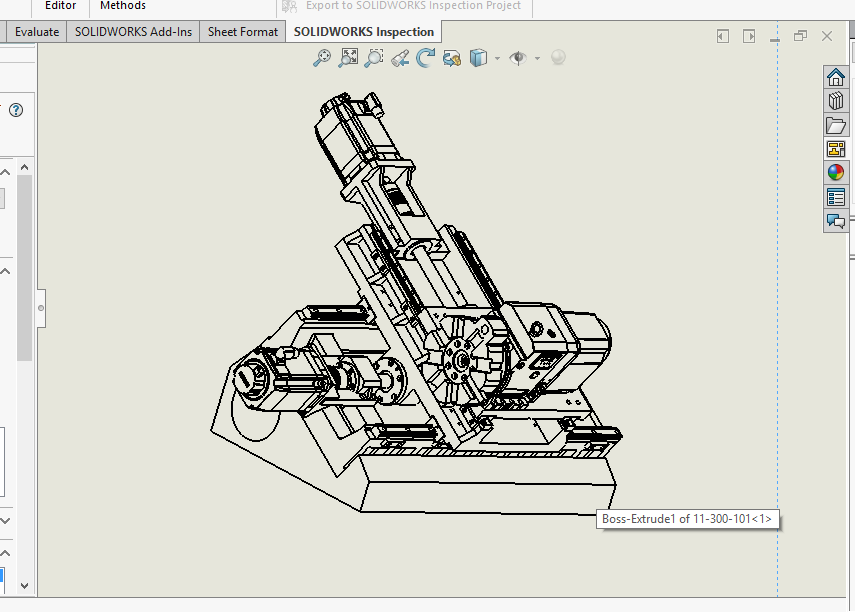Restore down the drawing window

point(800,36)
